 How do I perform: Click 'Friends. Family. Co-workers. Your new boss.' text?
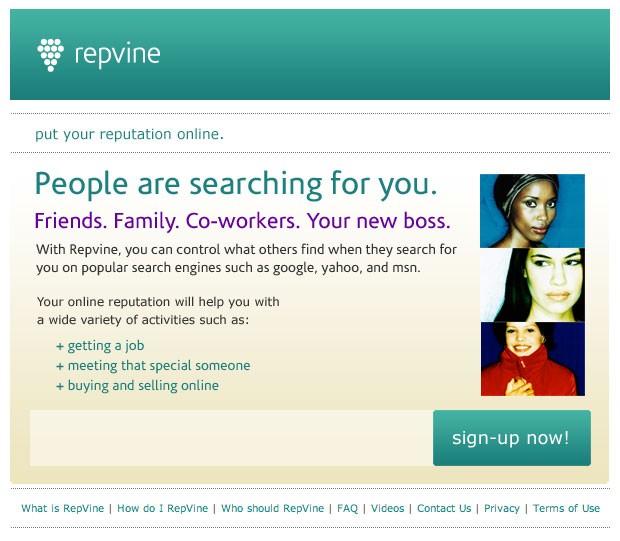242,221
